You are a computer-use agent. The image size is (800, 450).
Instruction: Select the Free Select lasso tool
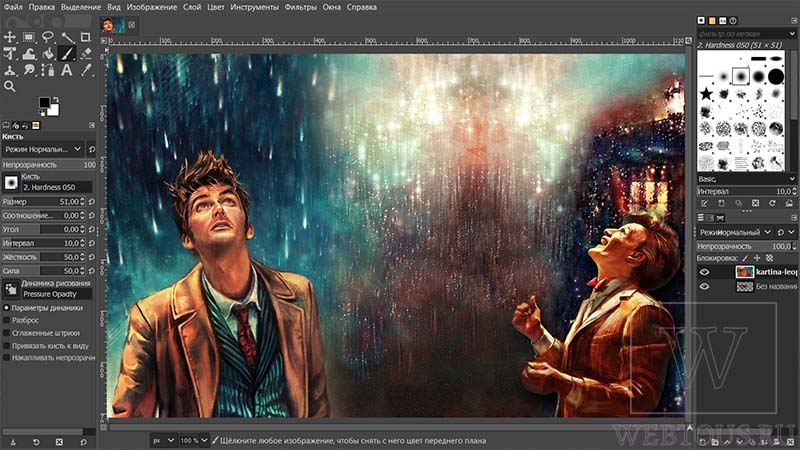click(x=47, y=37)
